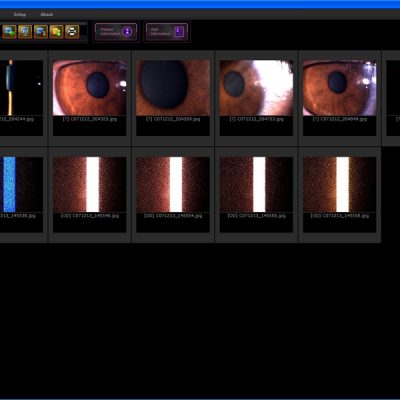Select the close-up thumbnail of large dilated pupil
The width and height of the screenshot is (400, 400).
[173, 88]
